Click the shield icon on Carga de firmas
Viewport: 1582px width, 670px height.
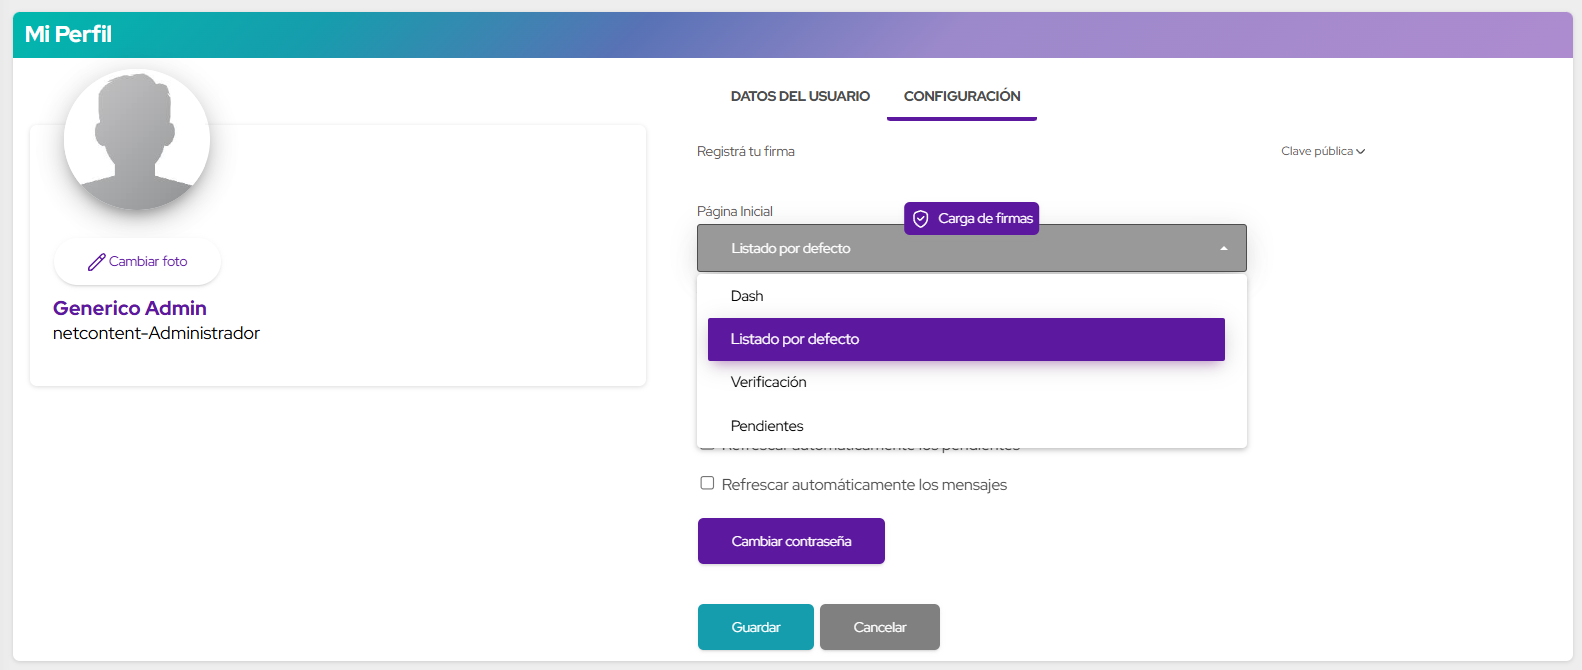pos(921,219)
